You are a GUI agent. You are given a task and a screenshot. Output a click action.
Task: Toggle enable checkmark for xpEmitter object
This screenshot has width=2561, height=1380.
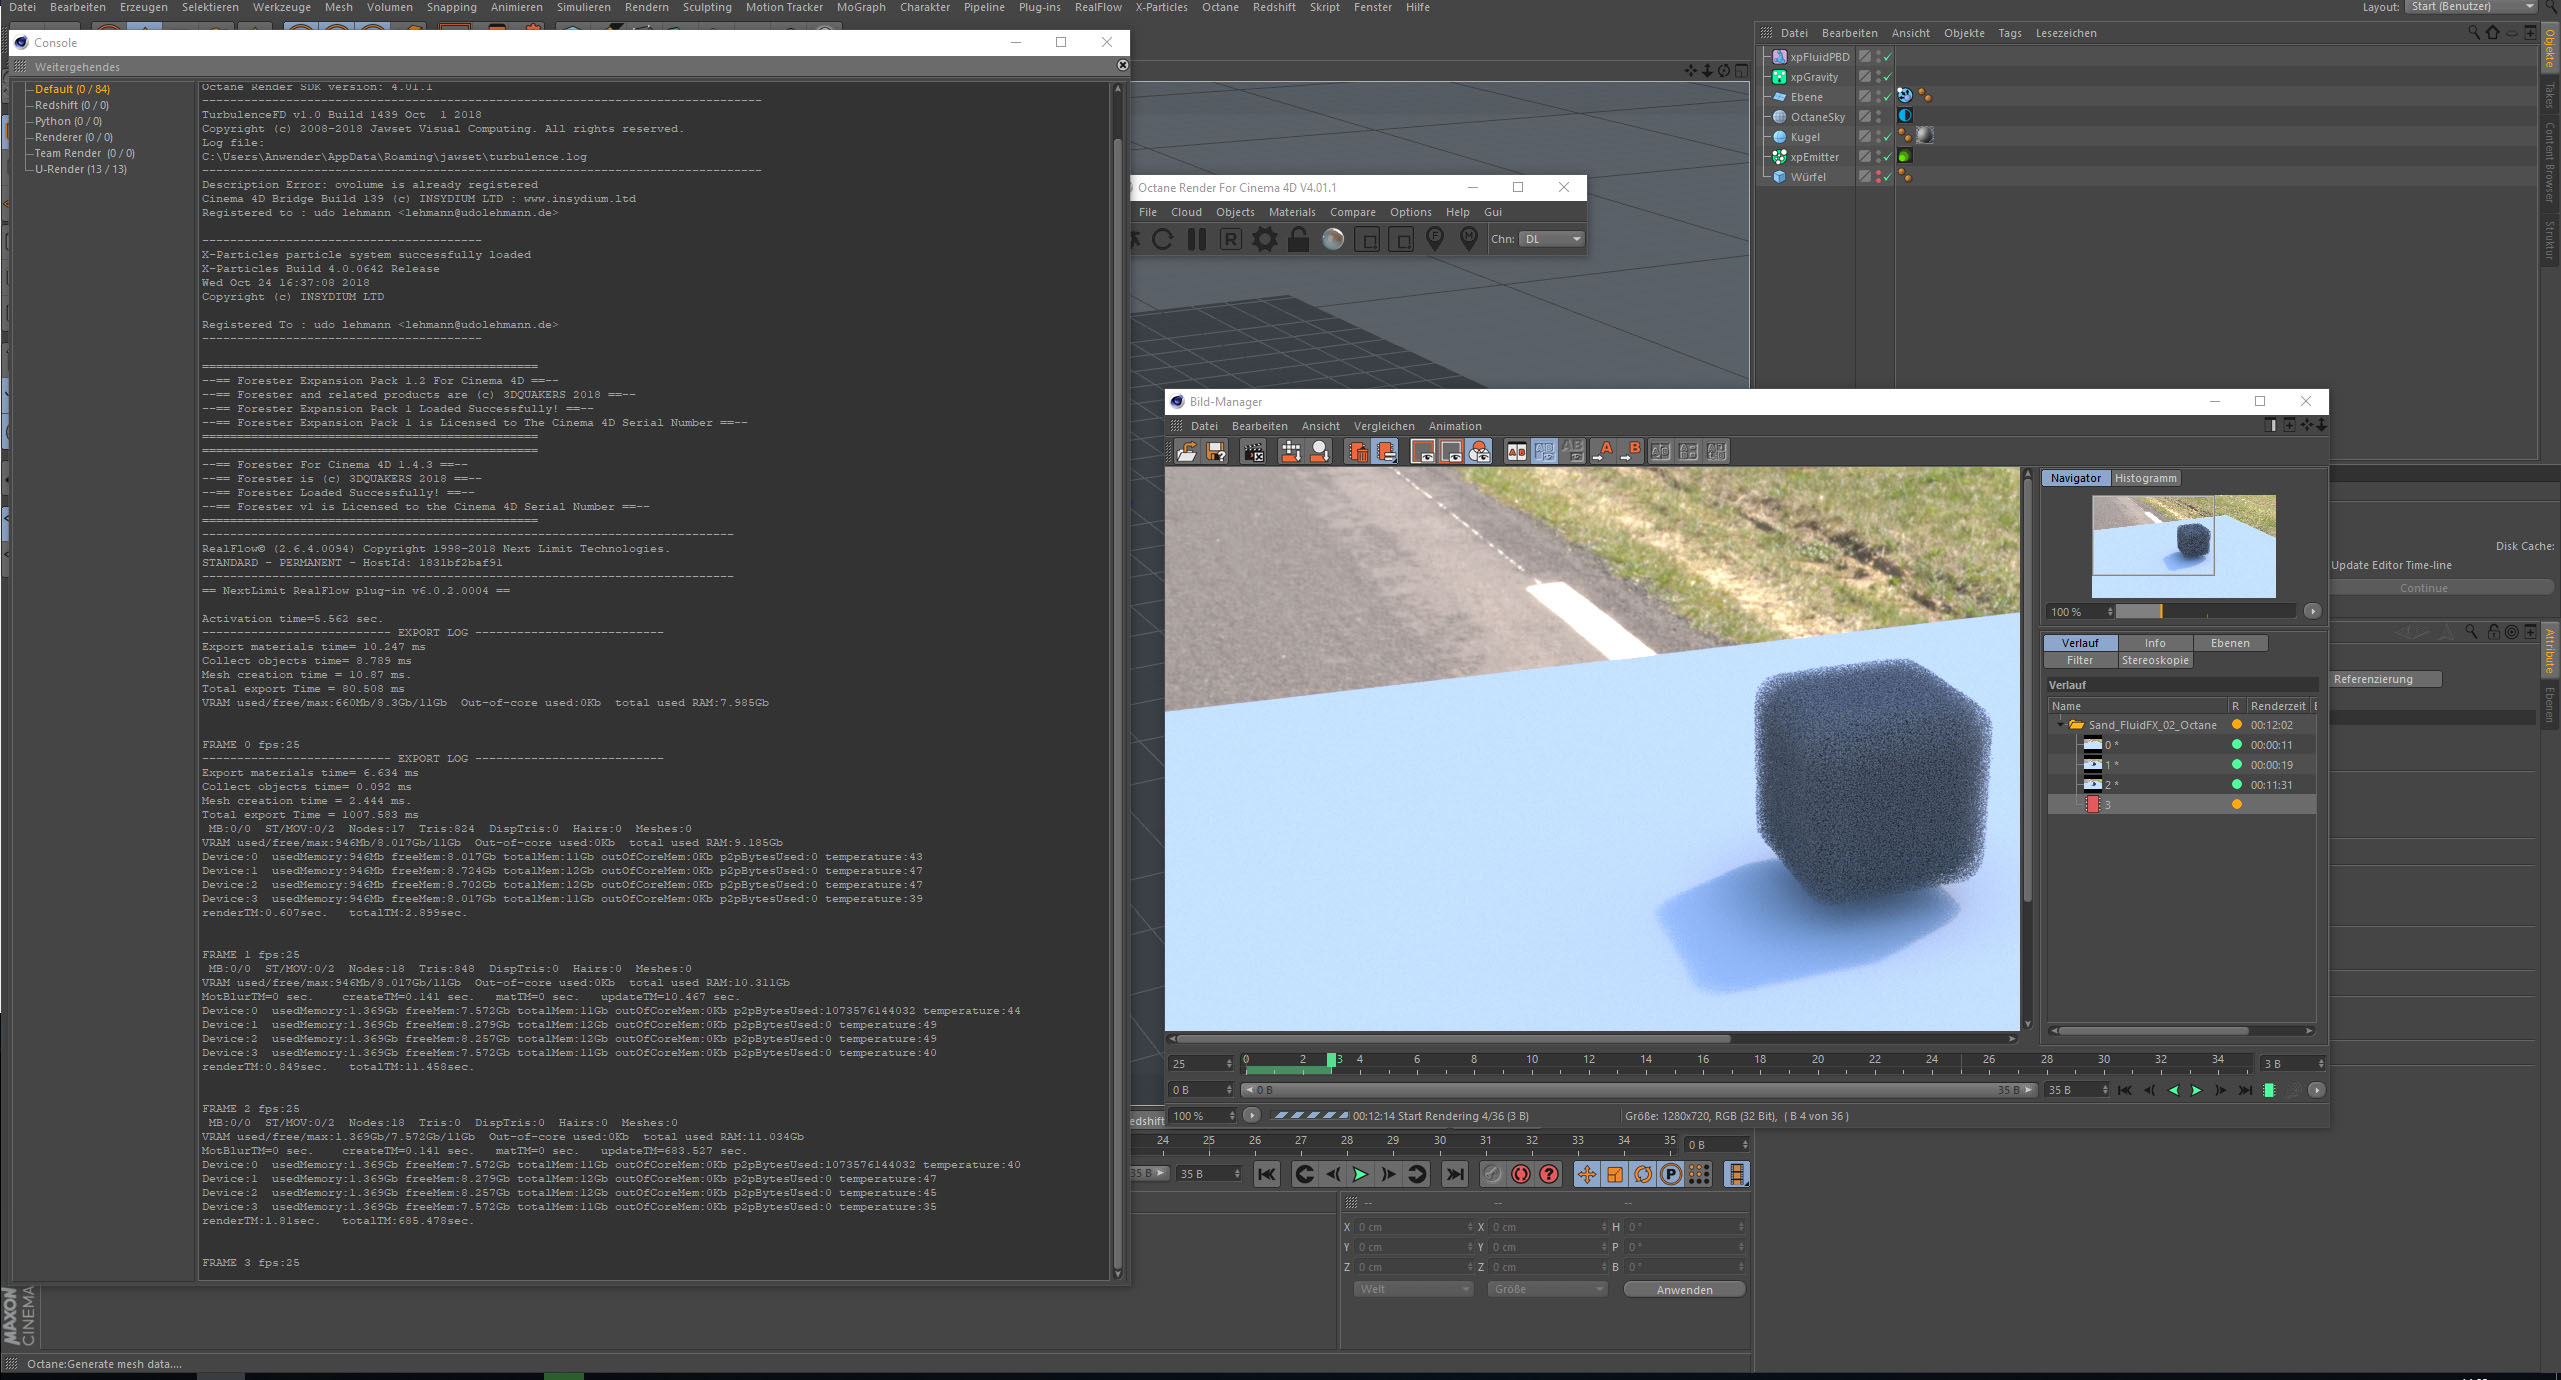click(x=1888, y=157)
